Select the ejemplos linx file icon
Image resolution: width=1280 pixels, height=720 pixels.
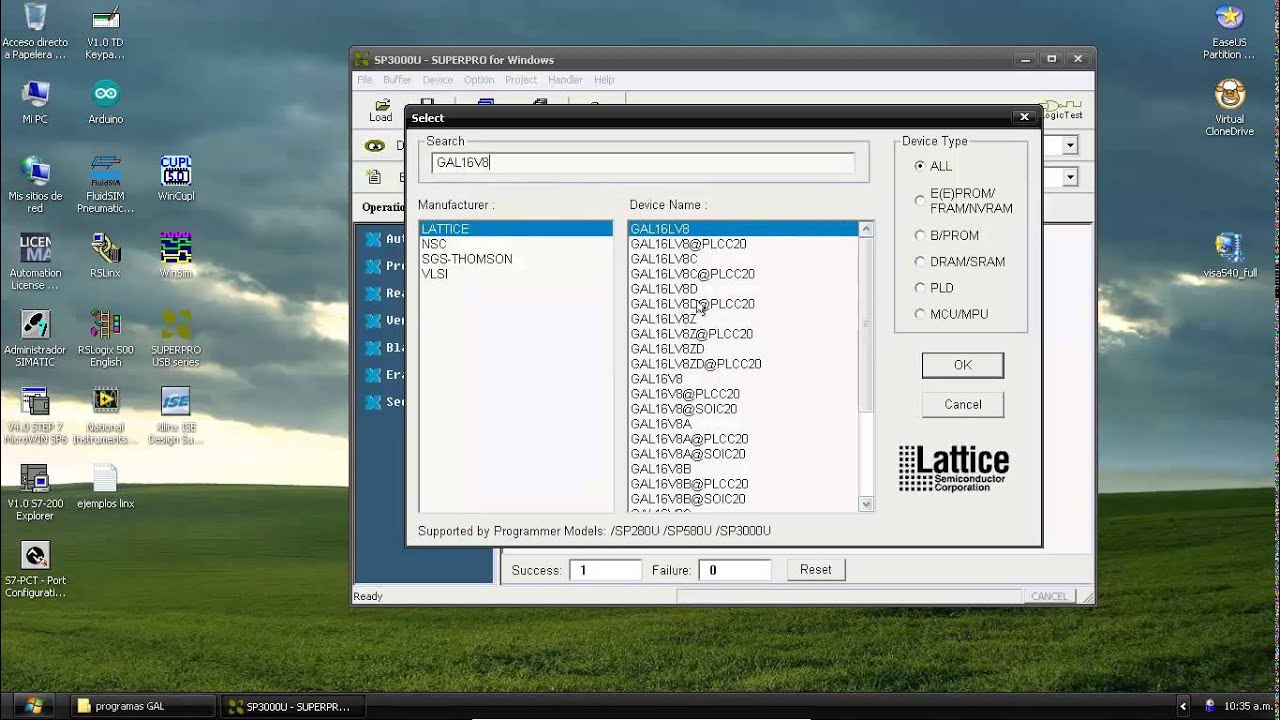point(105,487)
